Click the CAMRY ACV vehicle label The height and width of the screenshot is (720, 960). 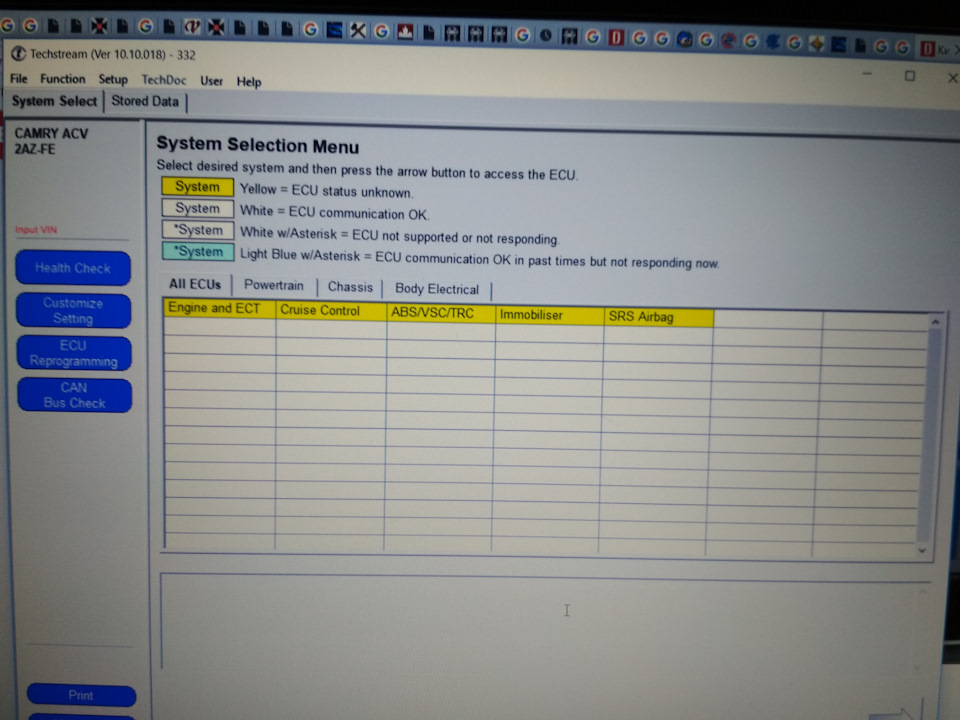tap(51, 133)
